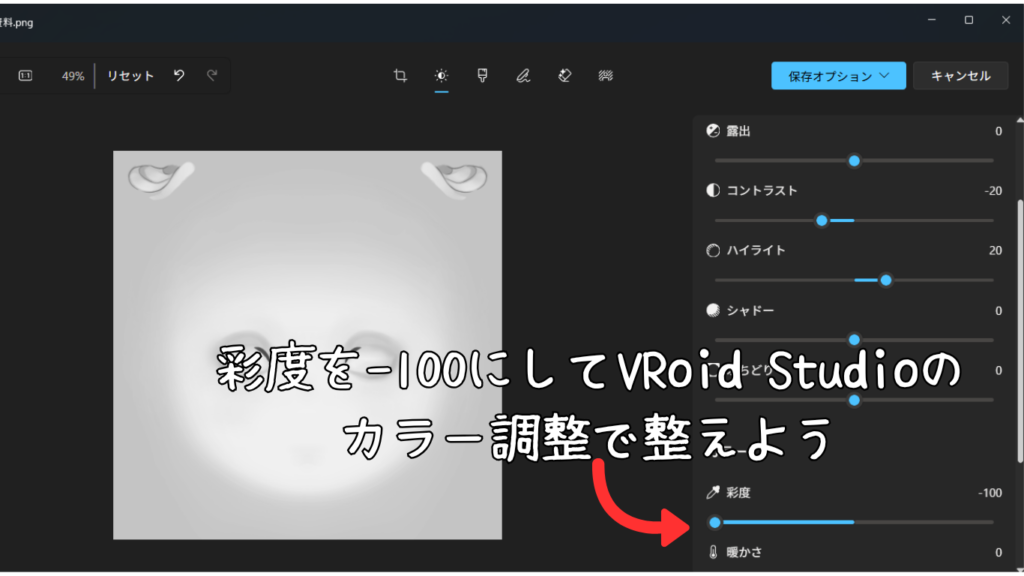
Task: Open the 保存オプション dropdown
Action: click(x=838, y=76)
